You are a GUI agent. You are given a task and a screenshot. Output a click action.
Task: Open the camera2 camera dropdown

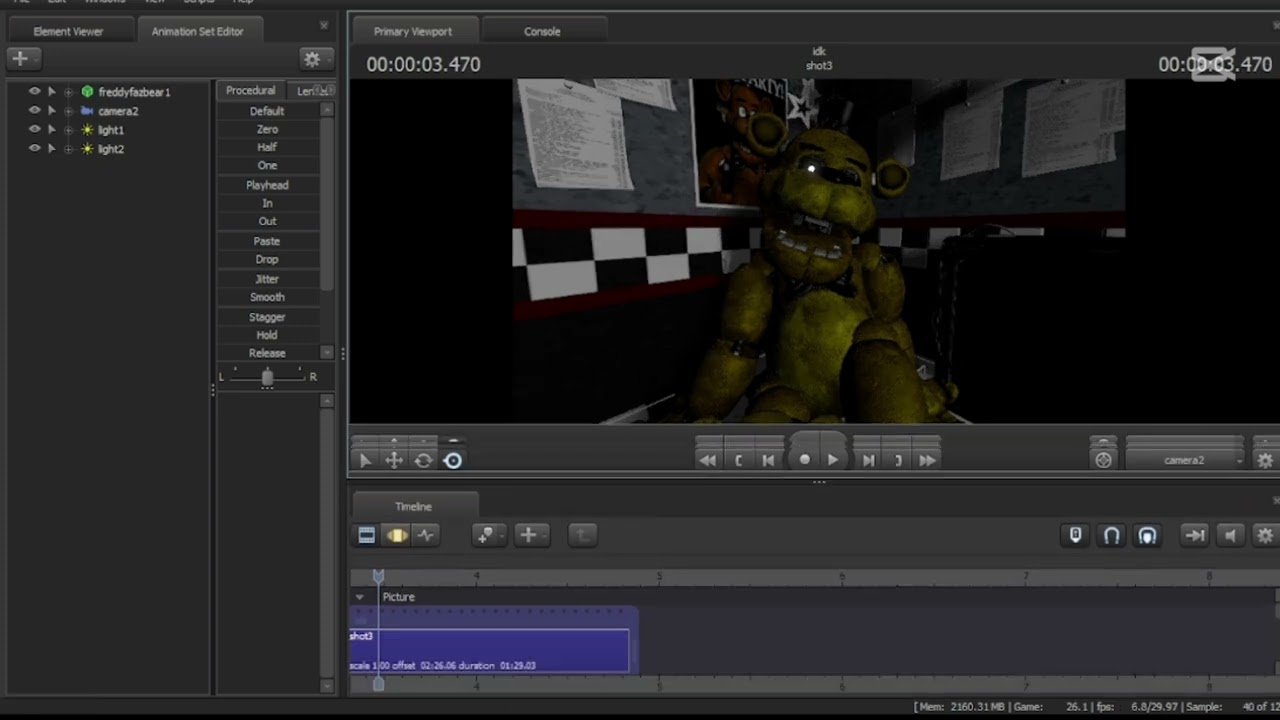(1186, 460)
